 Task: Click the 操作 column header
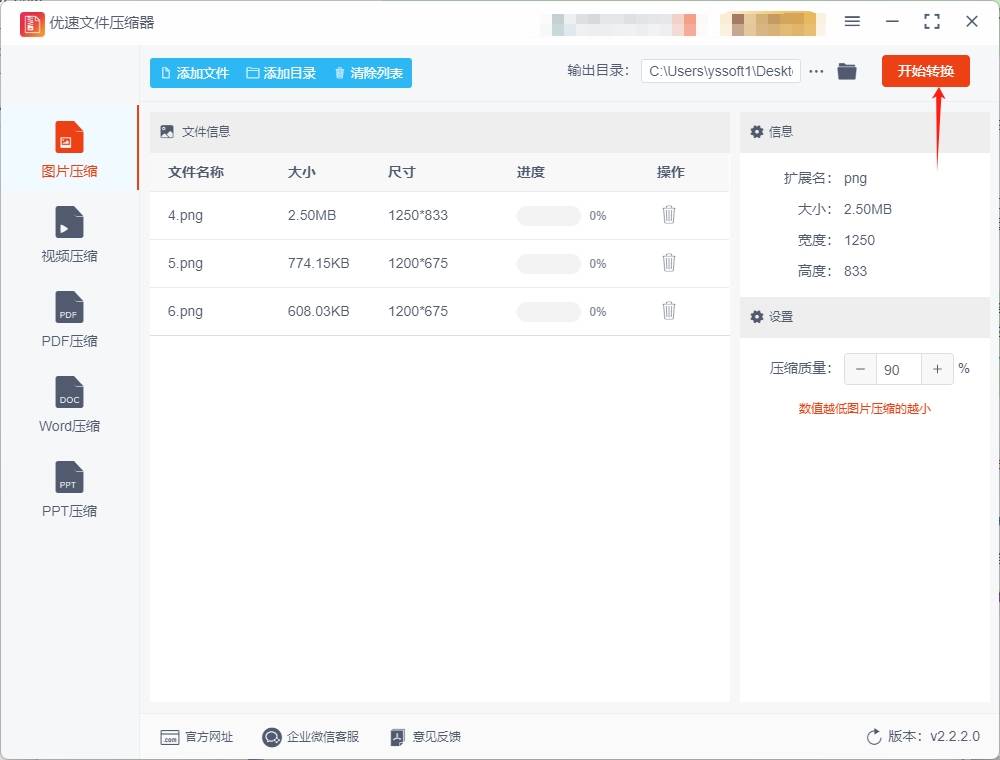(x=670, y=172)
